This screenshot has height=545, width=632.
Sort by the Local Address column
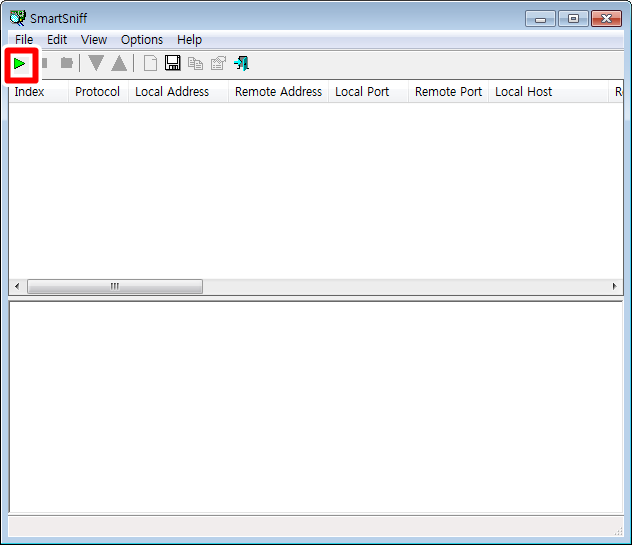[x=178, y=92]
